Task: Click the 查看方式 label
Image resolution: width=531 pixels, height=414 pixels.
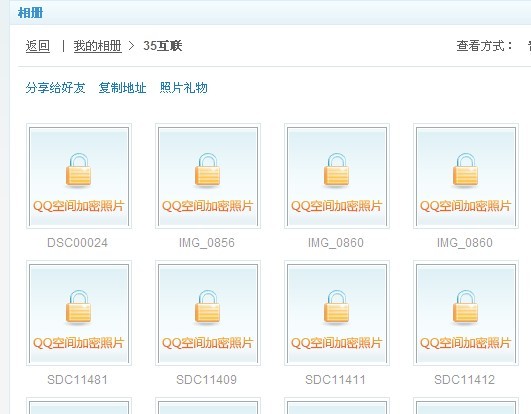Action: point(485,46)
